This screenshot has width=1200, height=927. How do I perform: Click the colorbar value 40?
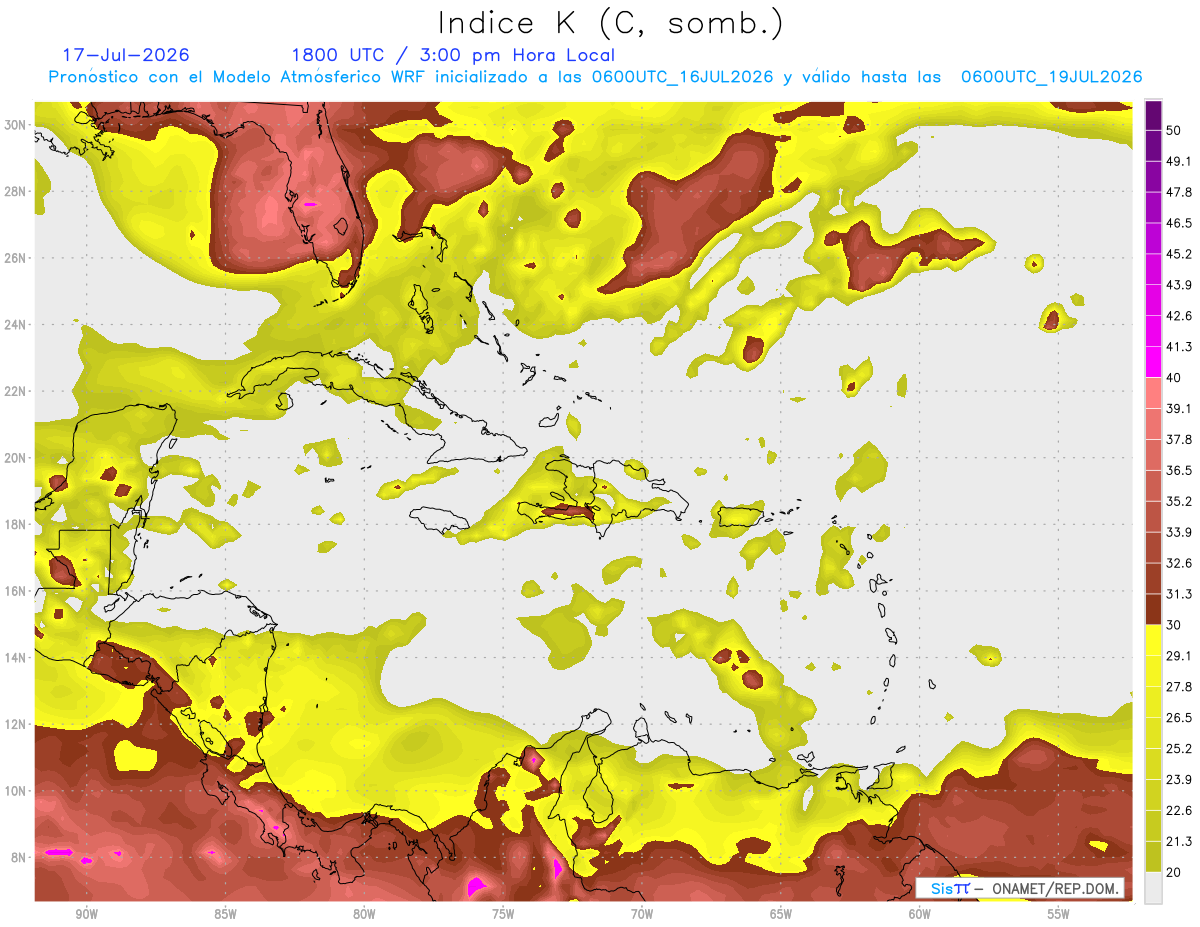point(1174,378)
